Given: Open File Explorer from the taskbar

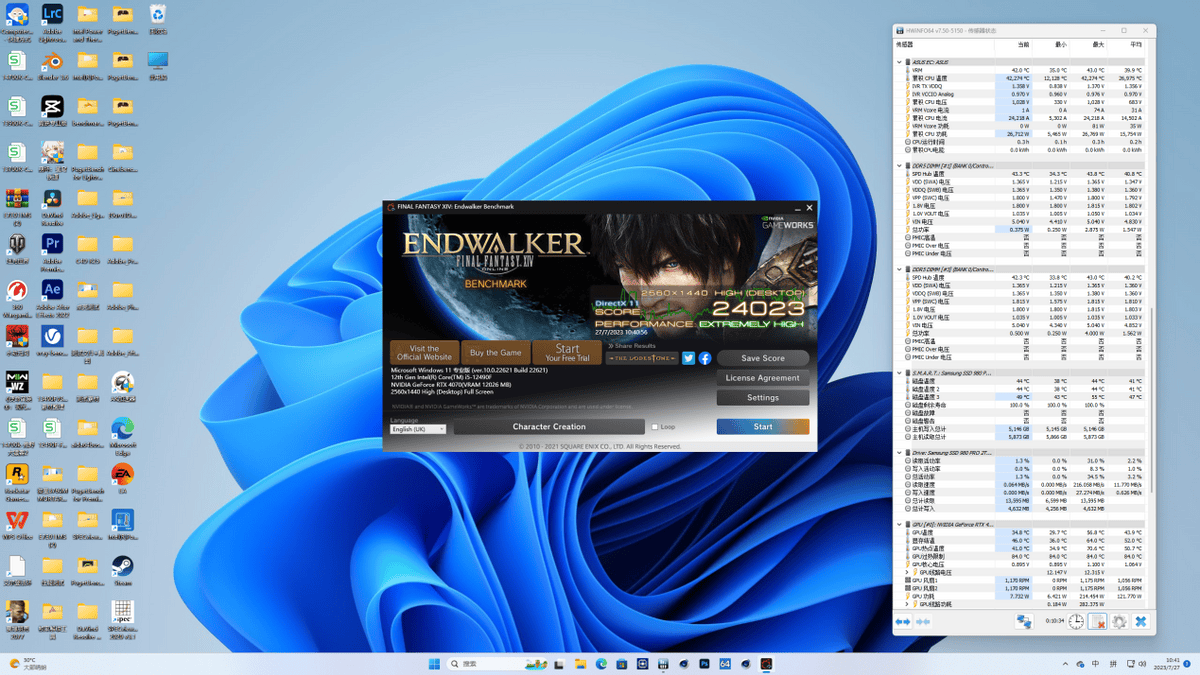Looking at the screenshot, I should [x=580, y=663].
